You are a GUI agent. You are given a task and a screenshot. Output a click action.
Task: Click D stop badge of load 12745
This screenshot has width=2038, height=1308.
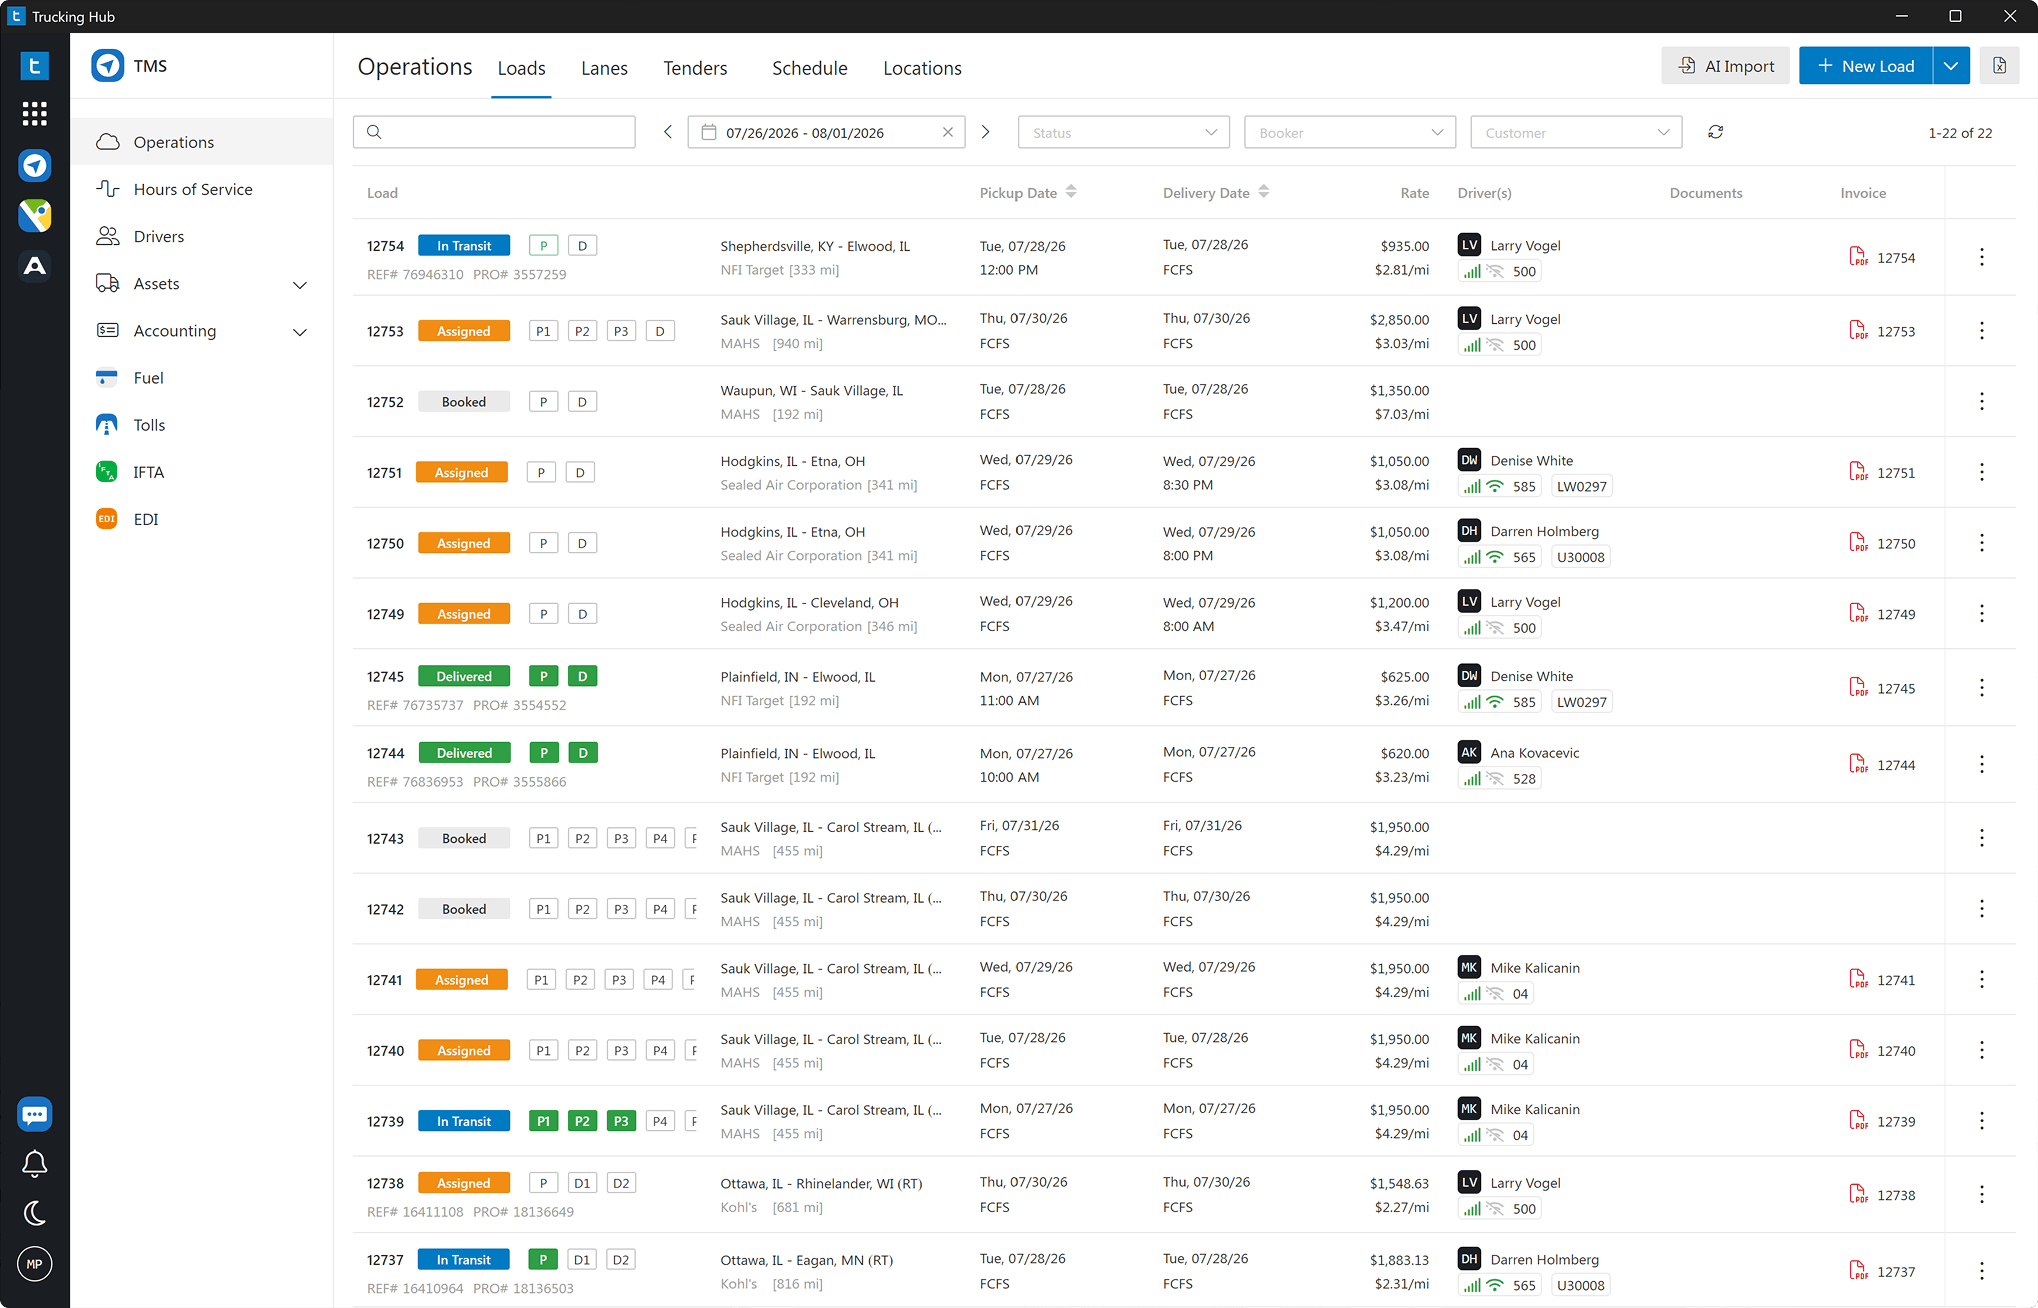pos(582,677)
